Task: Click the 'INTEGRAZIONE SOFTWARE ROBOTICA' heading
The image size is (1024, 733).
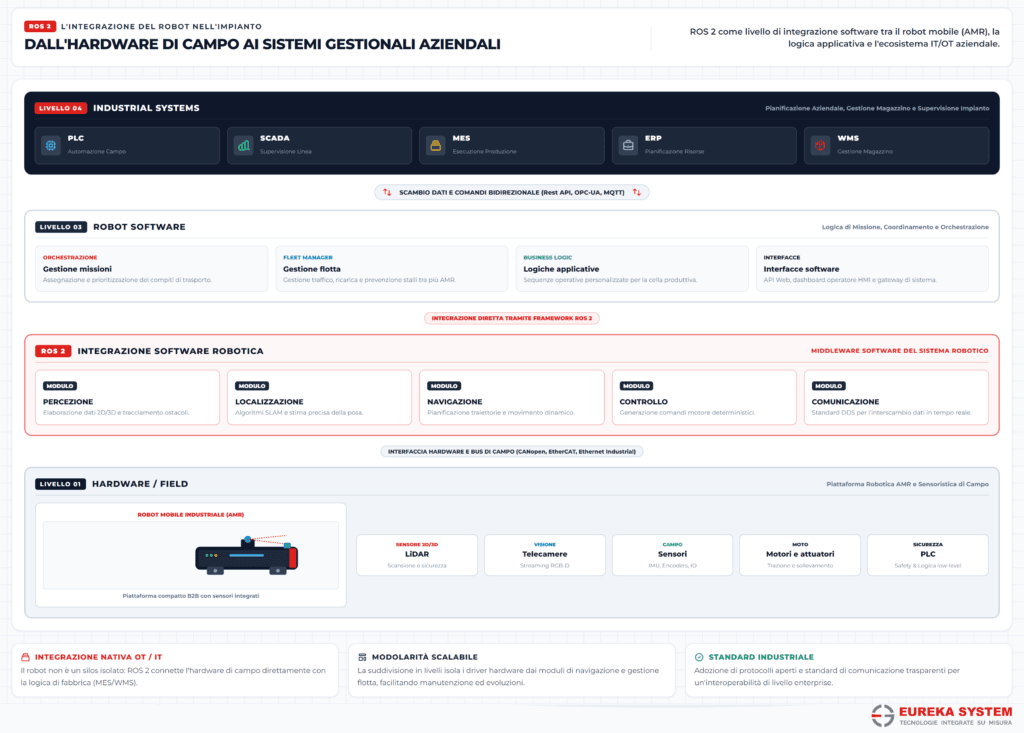Action: 170,351
